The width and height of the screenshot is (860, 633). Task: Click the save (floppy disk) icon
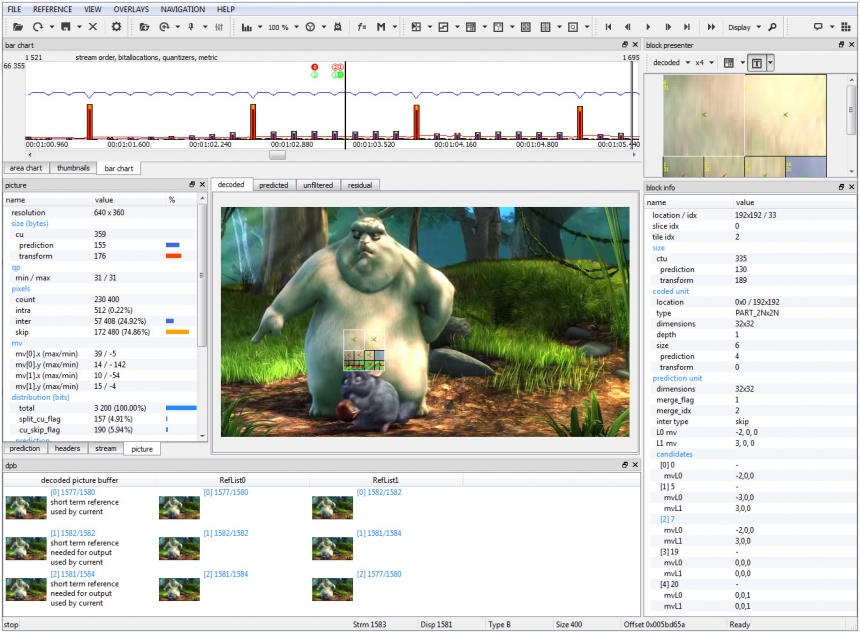point(66,27)
